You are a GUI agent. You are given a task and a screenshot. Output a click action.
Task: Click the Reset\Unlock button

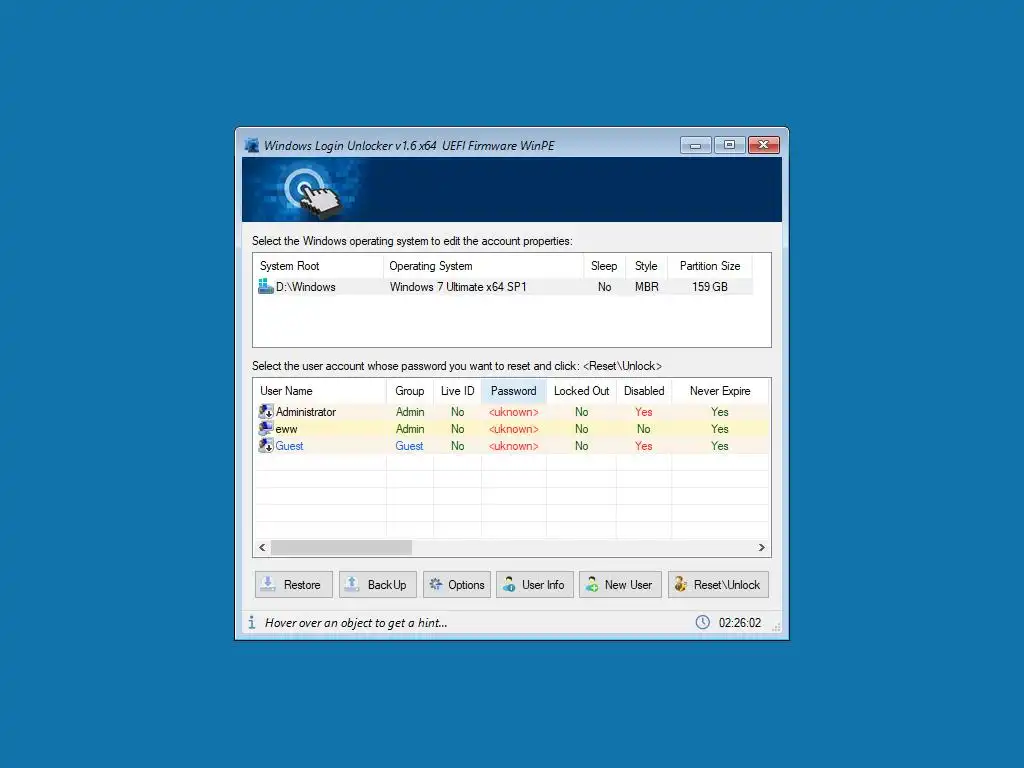tap(718, 584)
